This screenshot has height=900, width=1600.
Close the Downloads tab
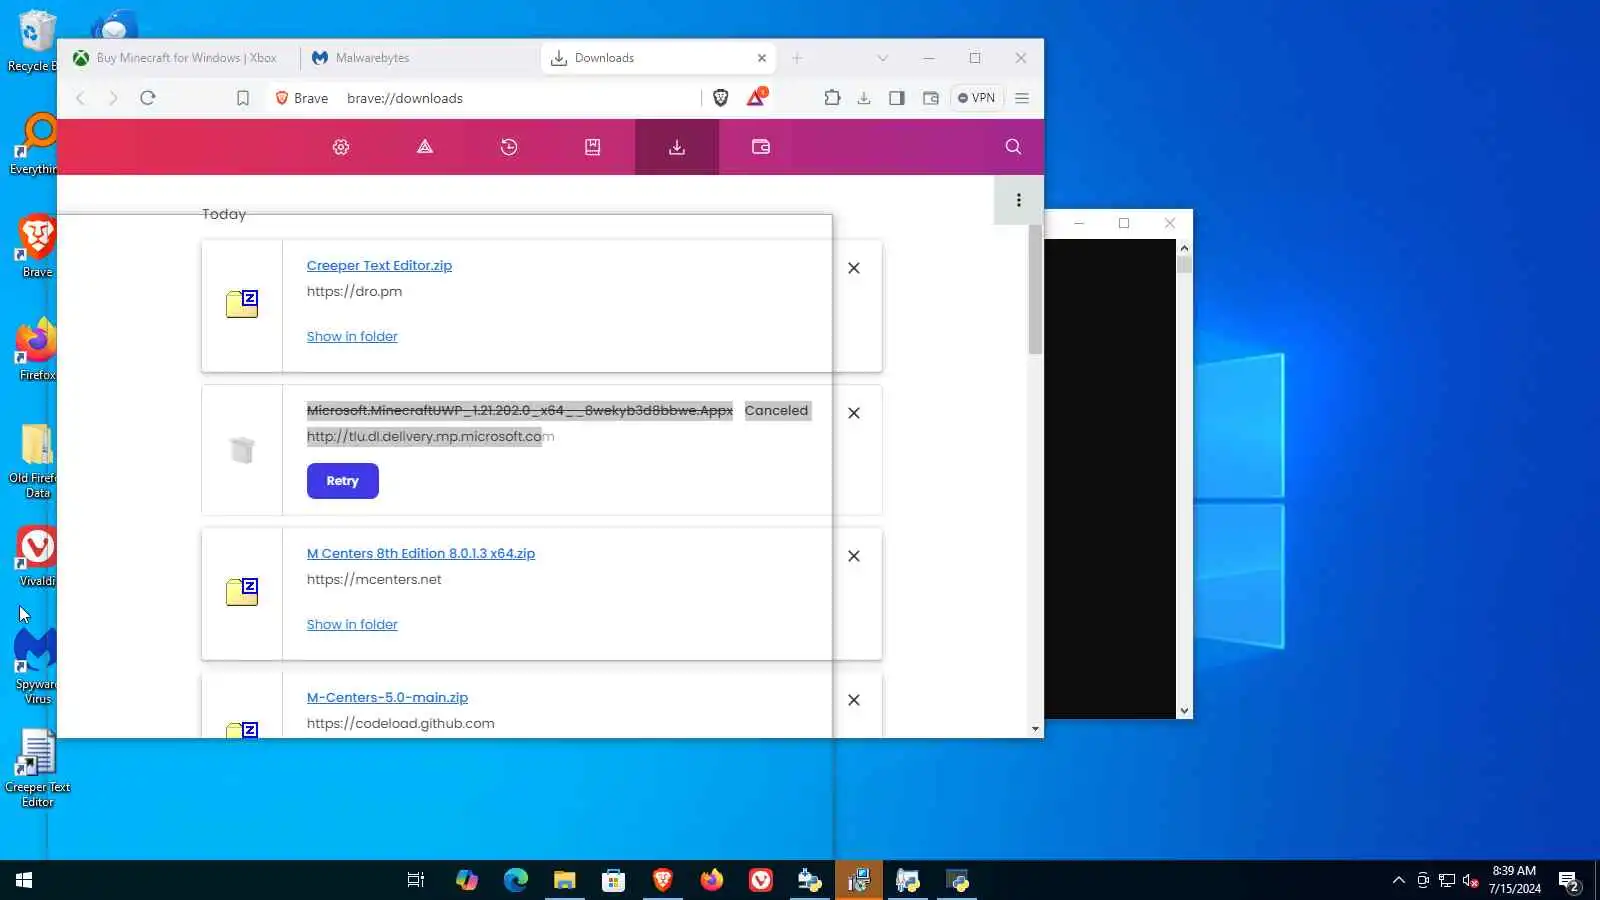pyautogui.click(x=762, y=58)
